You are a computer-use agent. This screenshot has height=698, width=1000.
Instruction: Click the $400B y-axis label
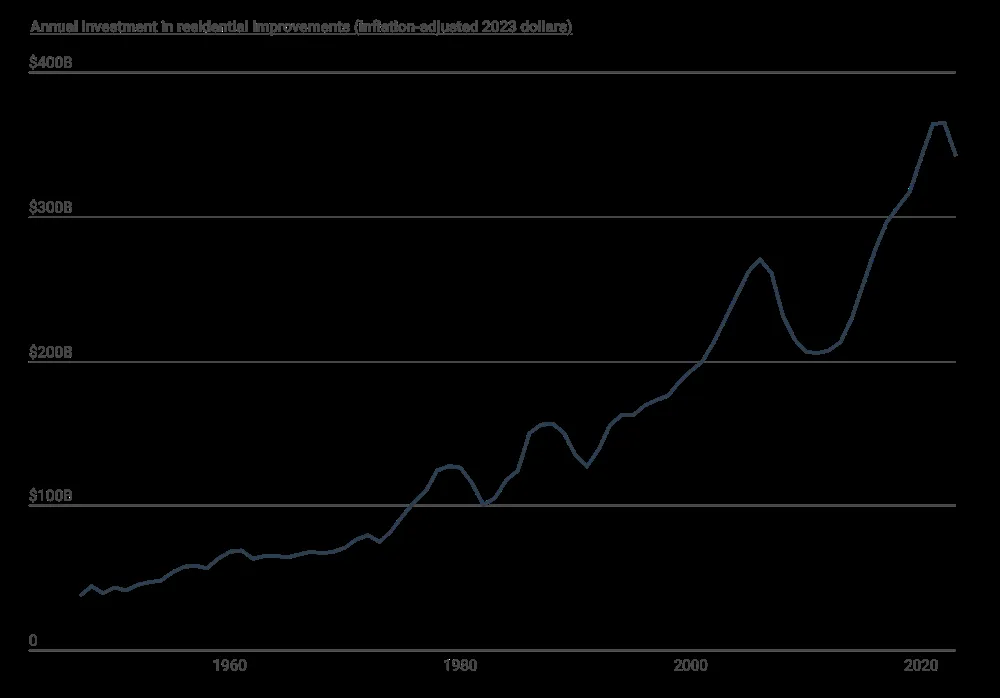click(51, 63)
